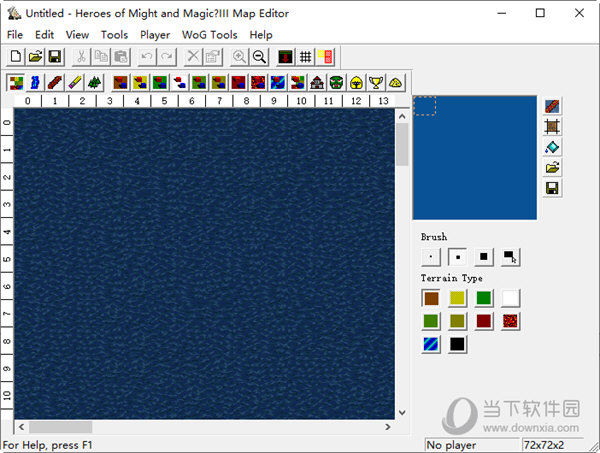Open the WoG Tools menu

tap(210, 35)
